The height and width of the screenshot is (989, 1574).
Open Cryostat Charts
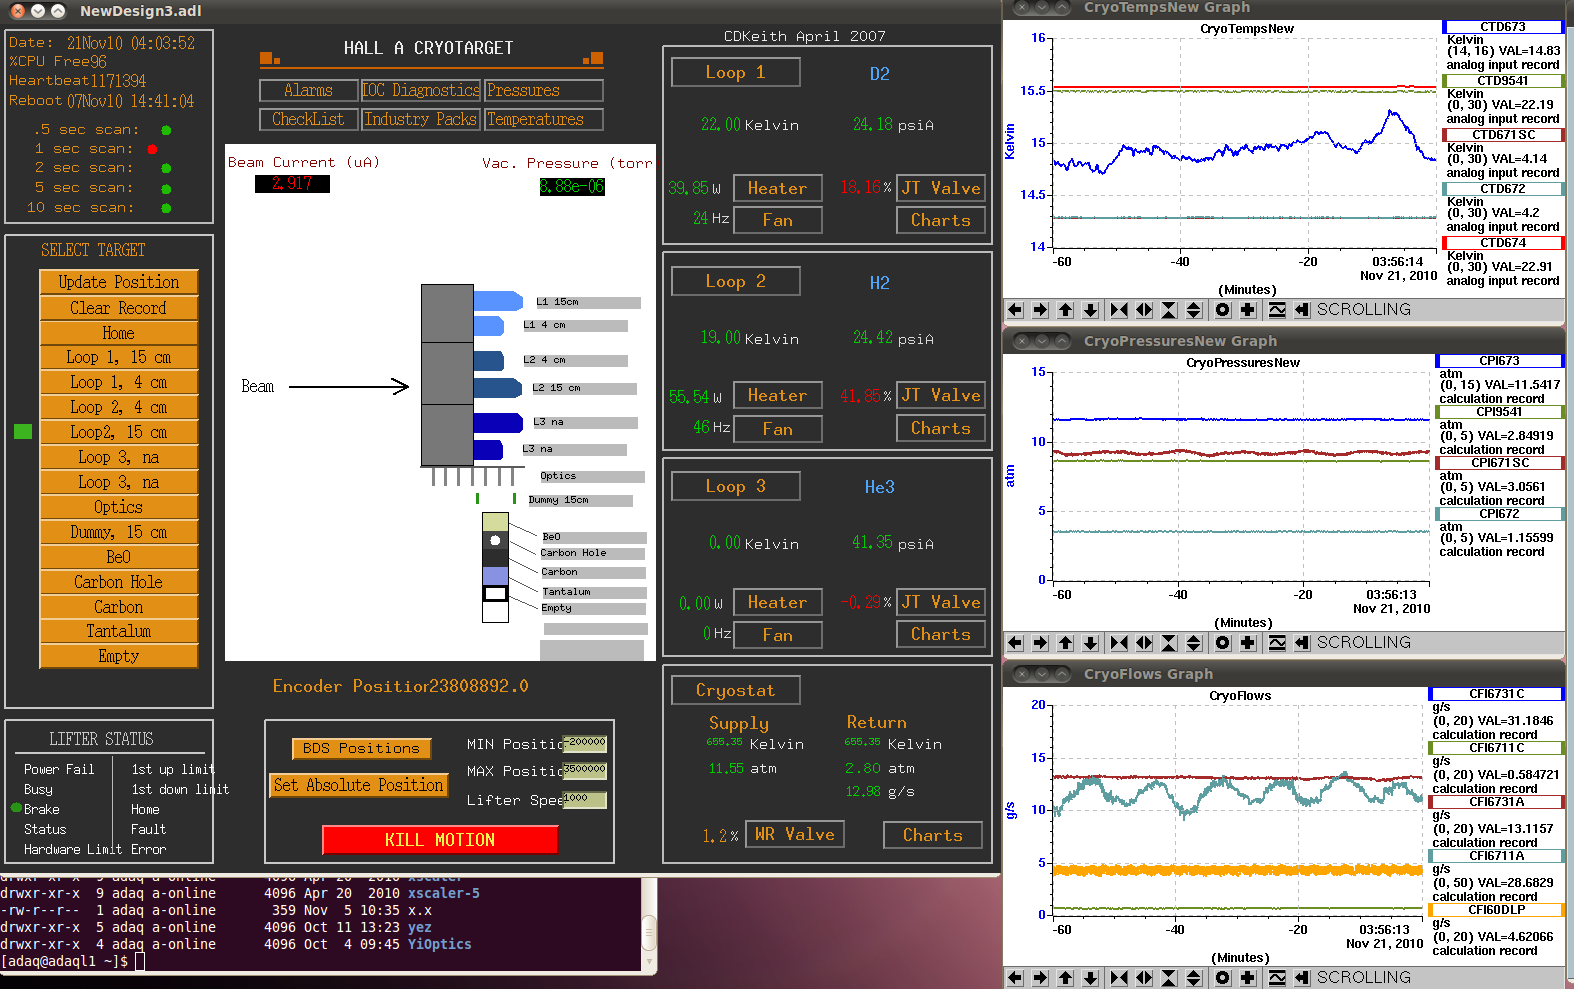(933, 836)
